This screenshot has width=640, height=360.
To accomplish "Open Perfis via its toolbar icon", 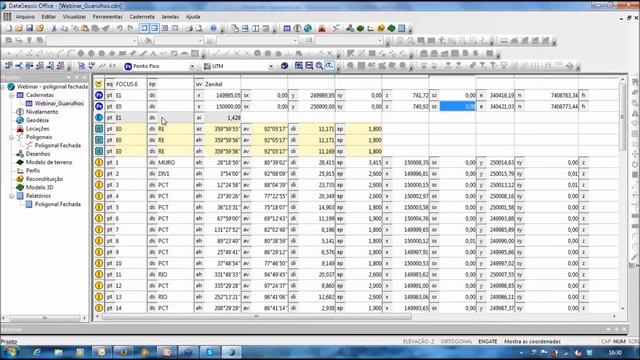I will point(371,28).
